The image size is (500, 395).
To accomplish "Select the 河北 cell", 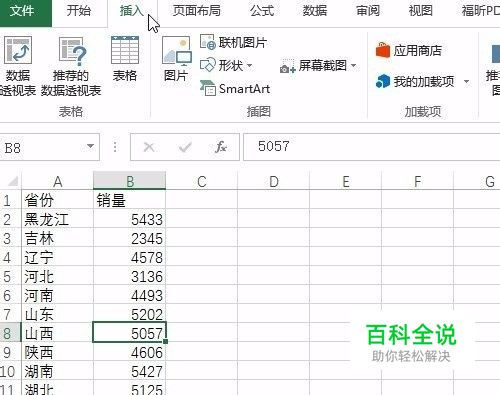I will [57, 276].
